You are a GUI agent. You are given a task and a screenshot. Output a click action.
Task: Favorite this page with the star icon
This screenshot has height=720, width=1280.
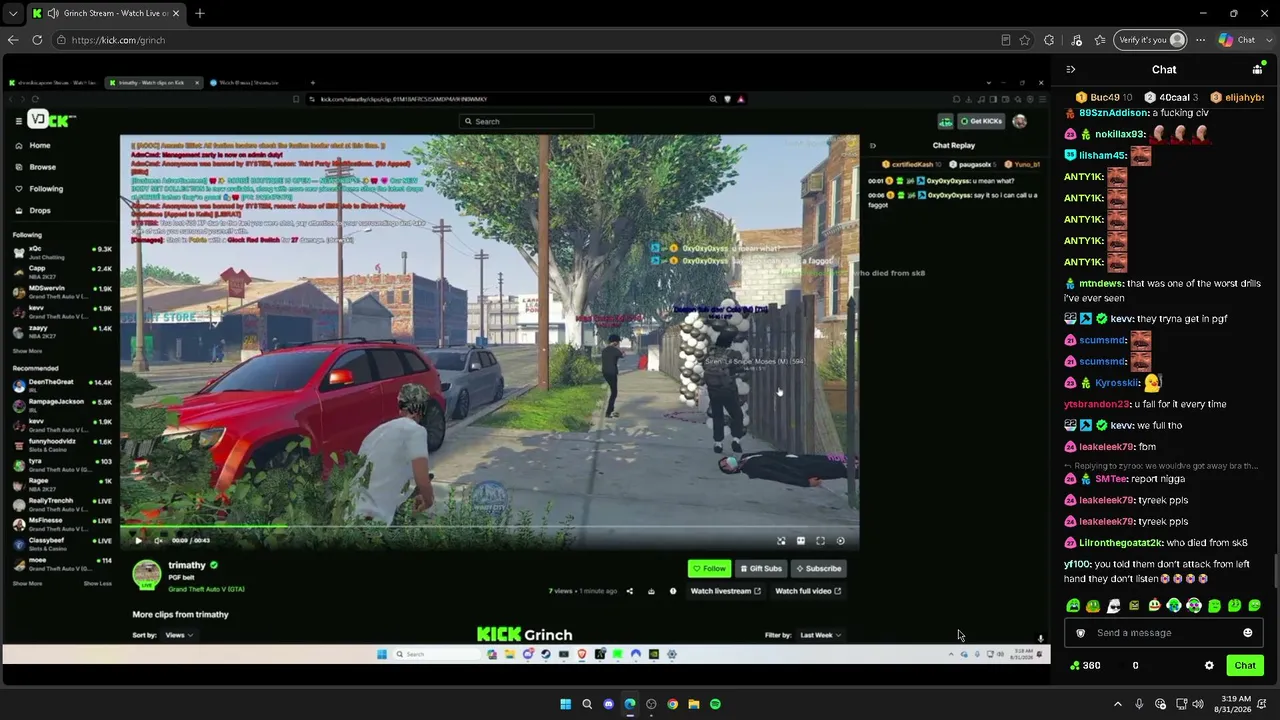click(x=1025, y=40)
